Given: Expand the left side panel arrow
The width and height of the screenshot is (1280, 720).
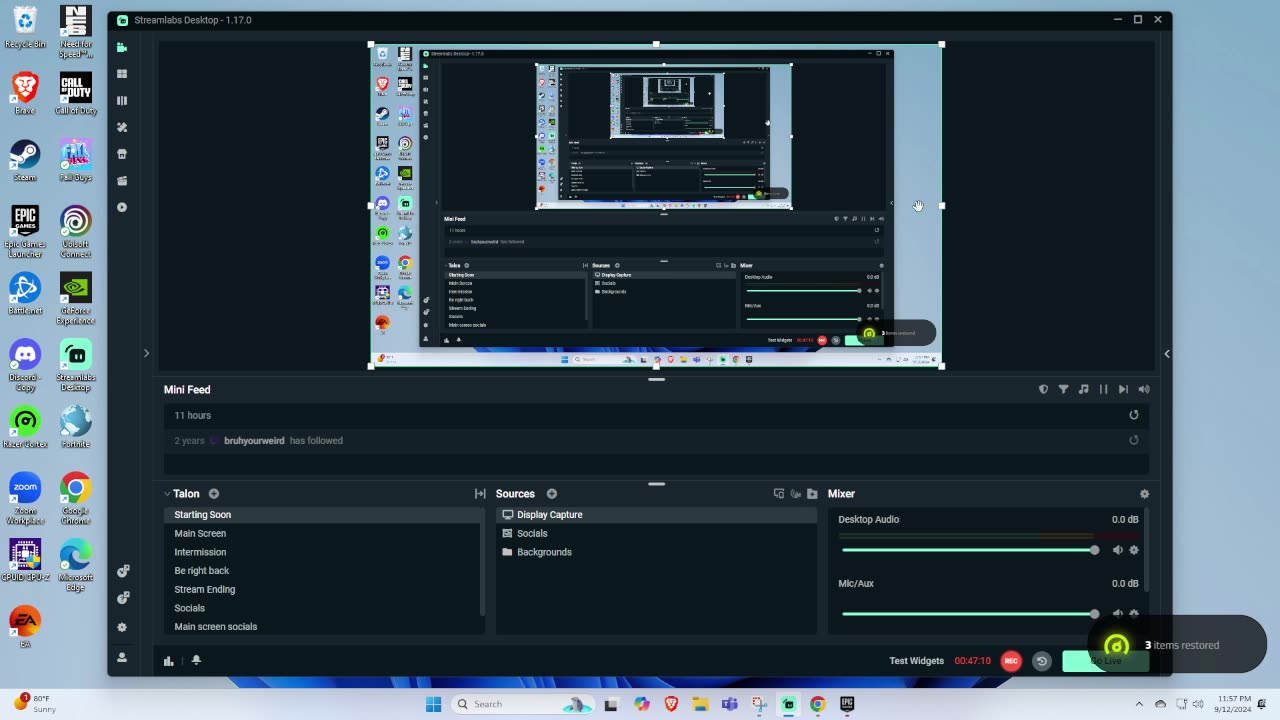Looking at the screenshot, I should [x=146, y=353].
